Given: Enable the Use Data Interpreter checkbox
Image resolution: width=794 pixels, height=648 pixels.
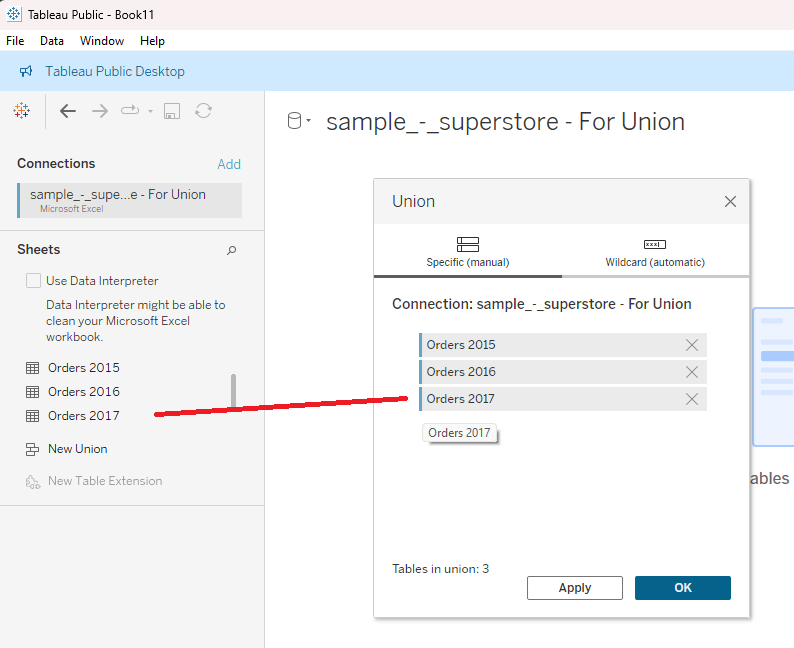Looking at the screenshot, I should pos(34,281).
